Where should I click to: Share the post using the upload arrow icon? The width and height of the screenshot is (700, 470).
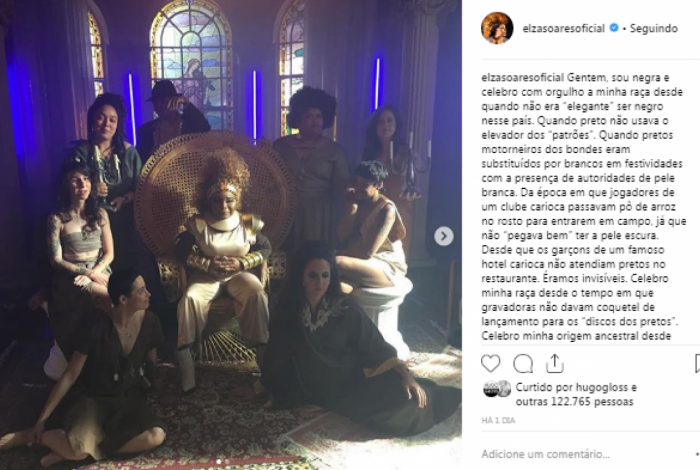point(555,363)
